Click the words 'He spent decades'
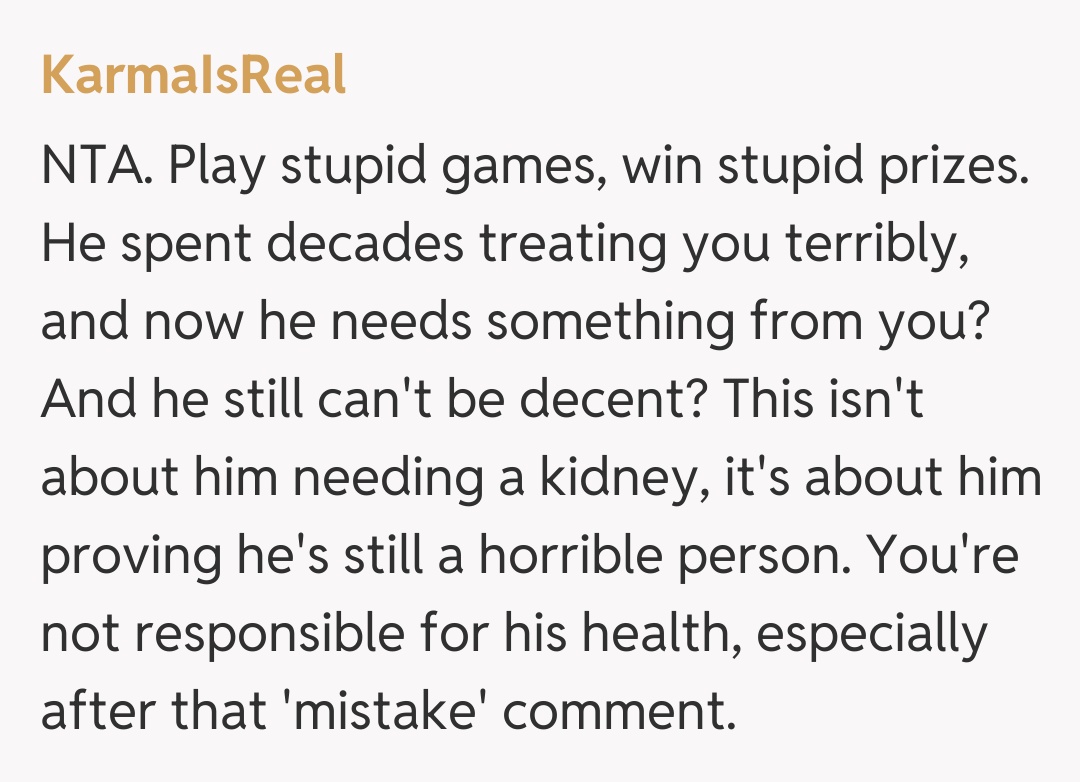 click(252, 245)
